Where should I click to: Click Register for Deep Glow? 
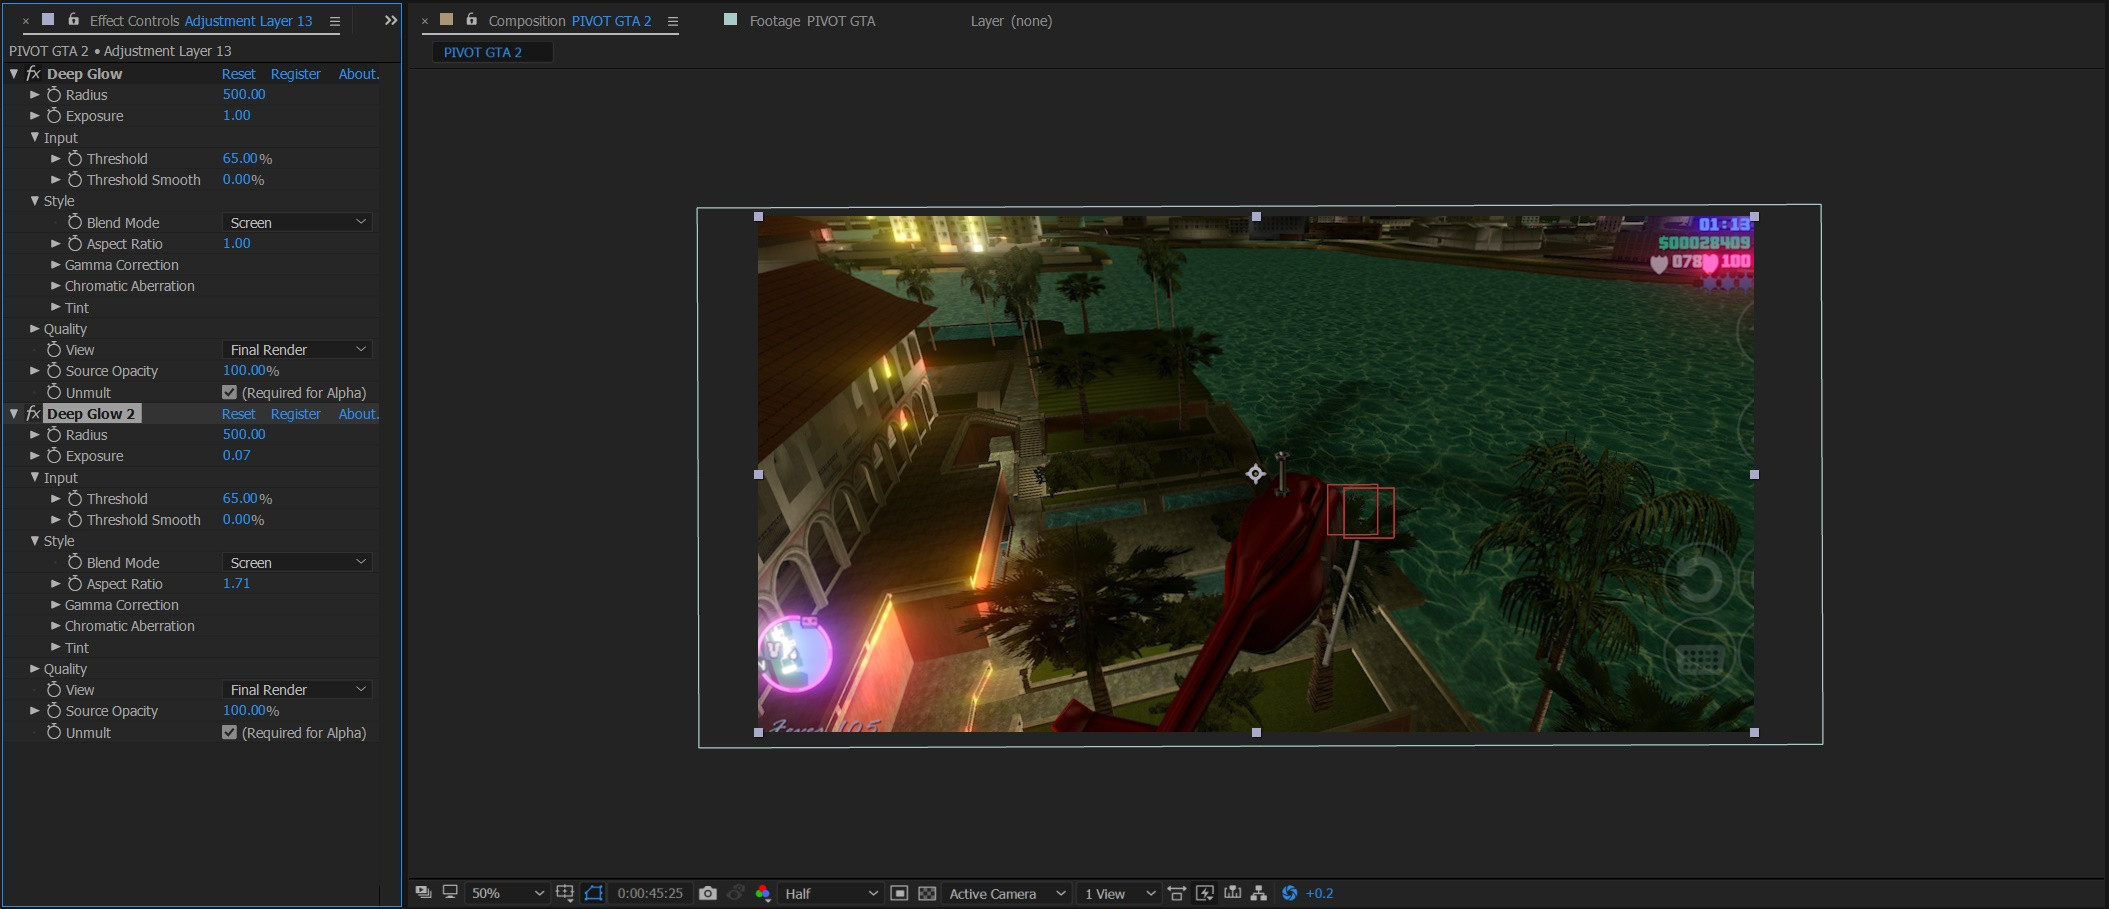tap(296, 74)
